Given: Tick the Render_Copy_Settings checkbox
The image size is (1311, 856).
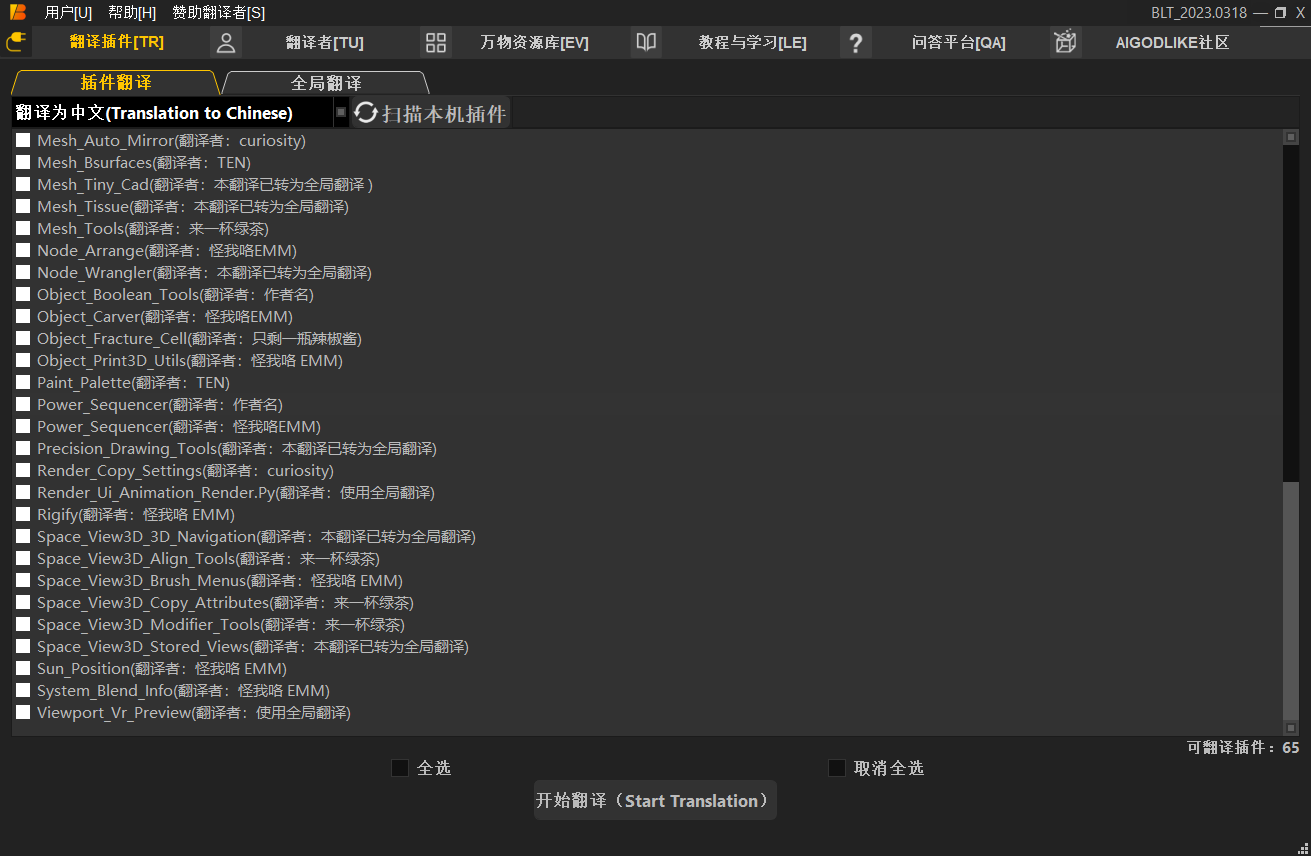Looking at the screenshot, I should point(23,470).
